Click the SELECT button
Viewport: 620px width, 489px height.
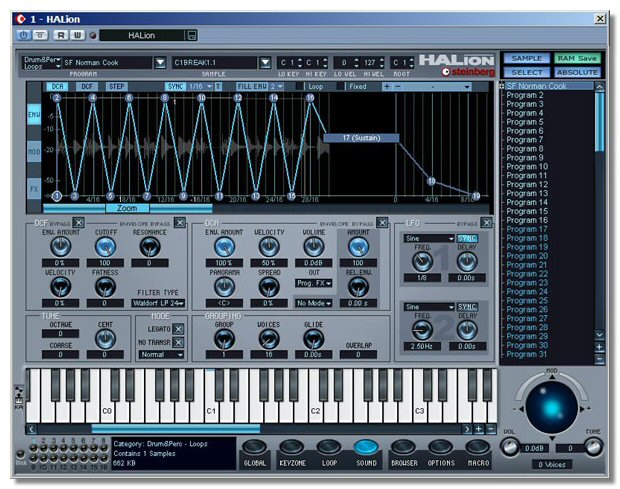click(526, 72)
